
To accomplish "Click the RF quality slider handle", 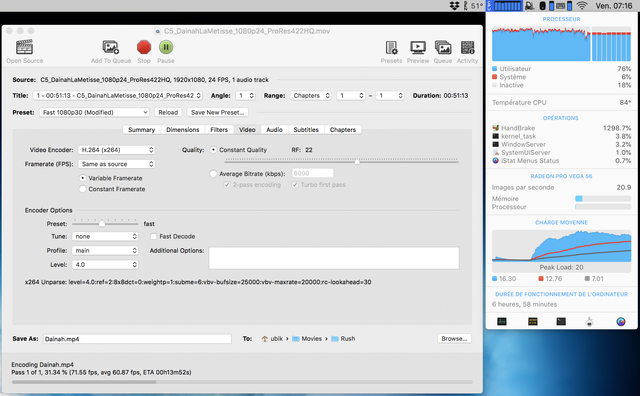I will [357, 162].
